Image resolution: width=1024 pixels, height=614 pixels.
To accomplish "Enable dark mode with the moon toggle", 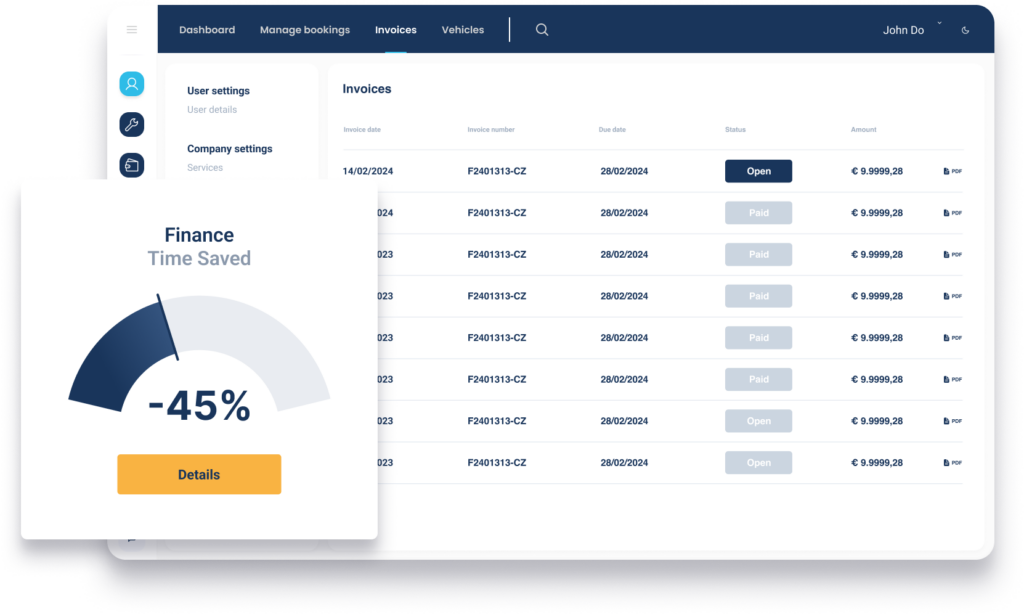I will coord(964,30).
